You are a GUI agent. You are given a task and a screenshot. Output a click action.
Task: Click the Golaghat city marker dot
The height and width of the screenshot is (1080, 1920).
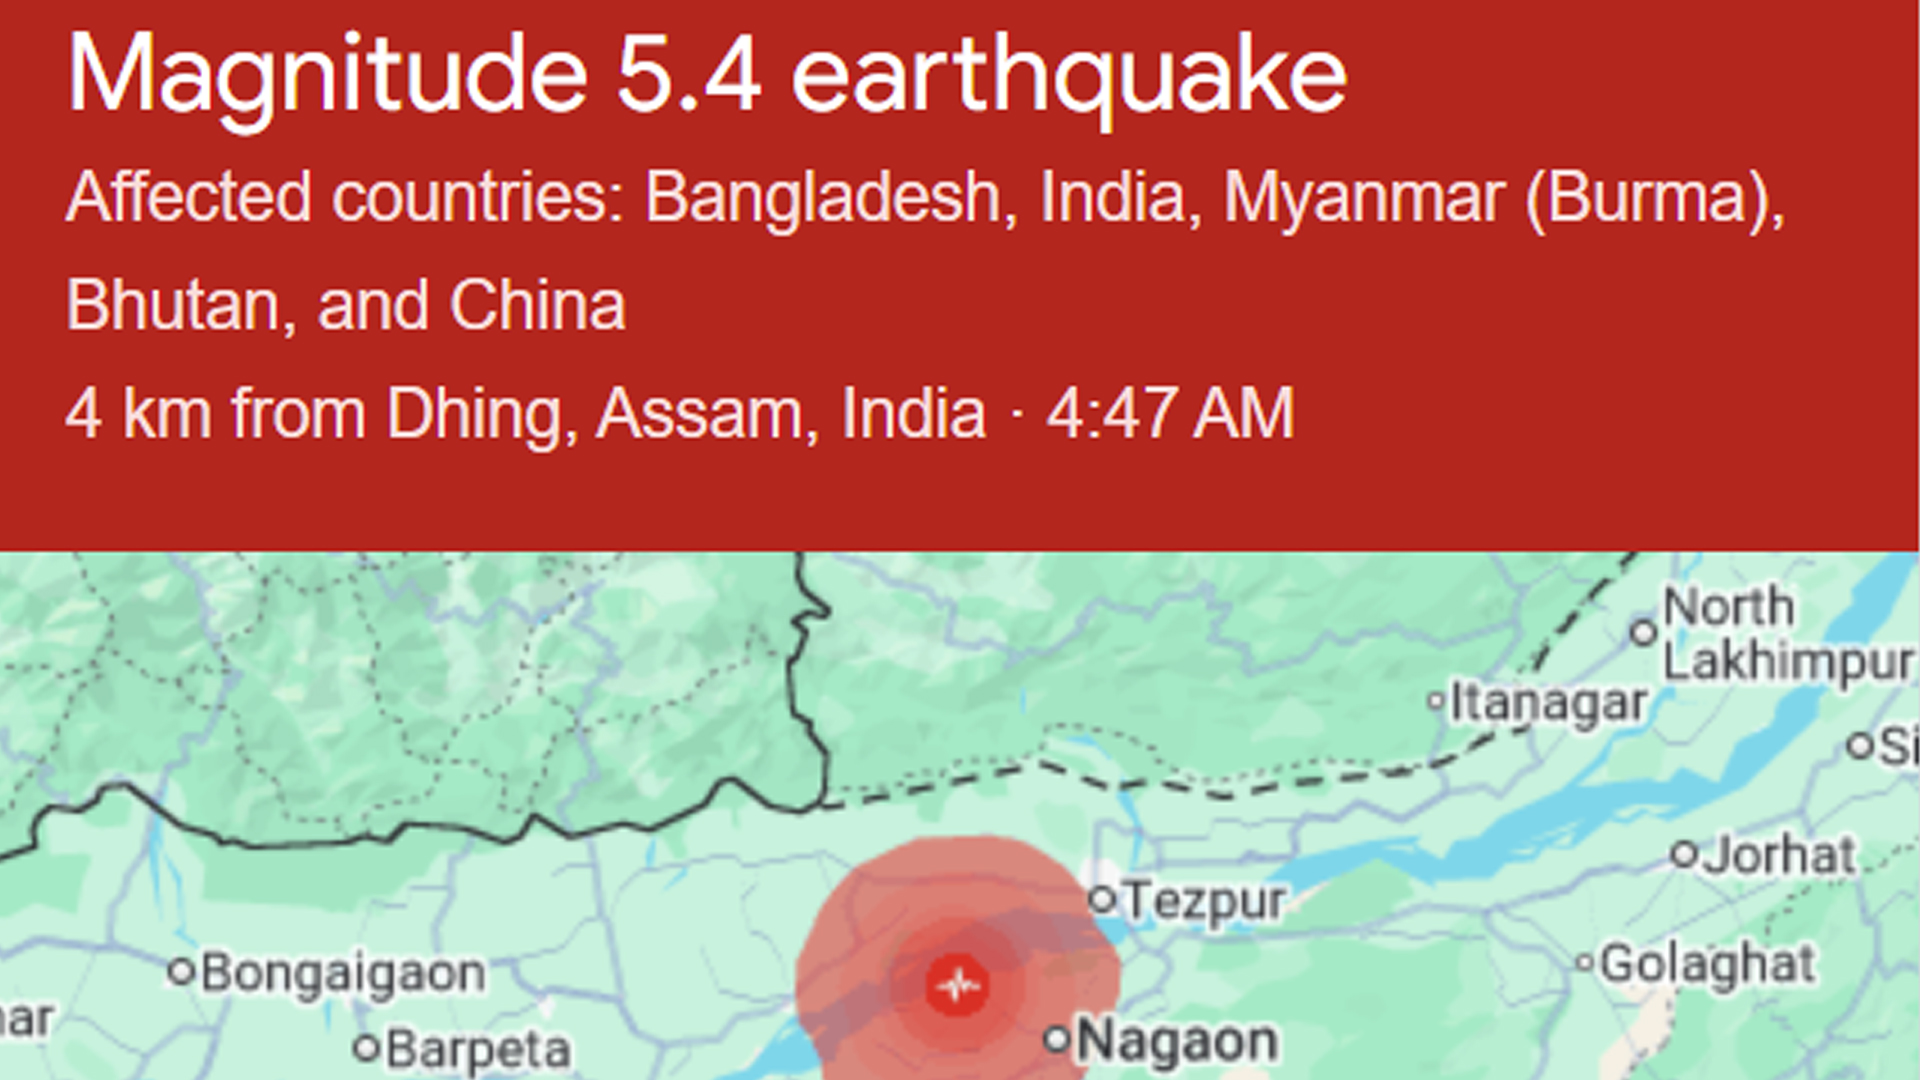click(1584, 963)
